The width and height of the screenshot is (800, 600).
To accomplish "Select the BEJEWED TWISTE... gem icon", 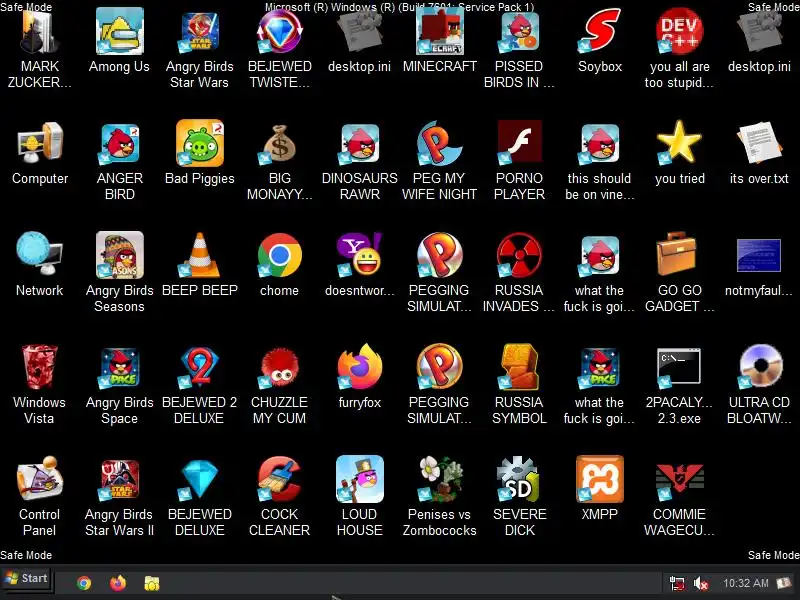I will click(280, 32).
